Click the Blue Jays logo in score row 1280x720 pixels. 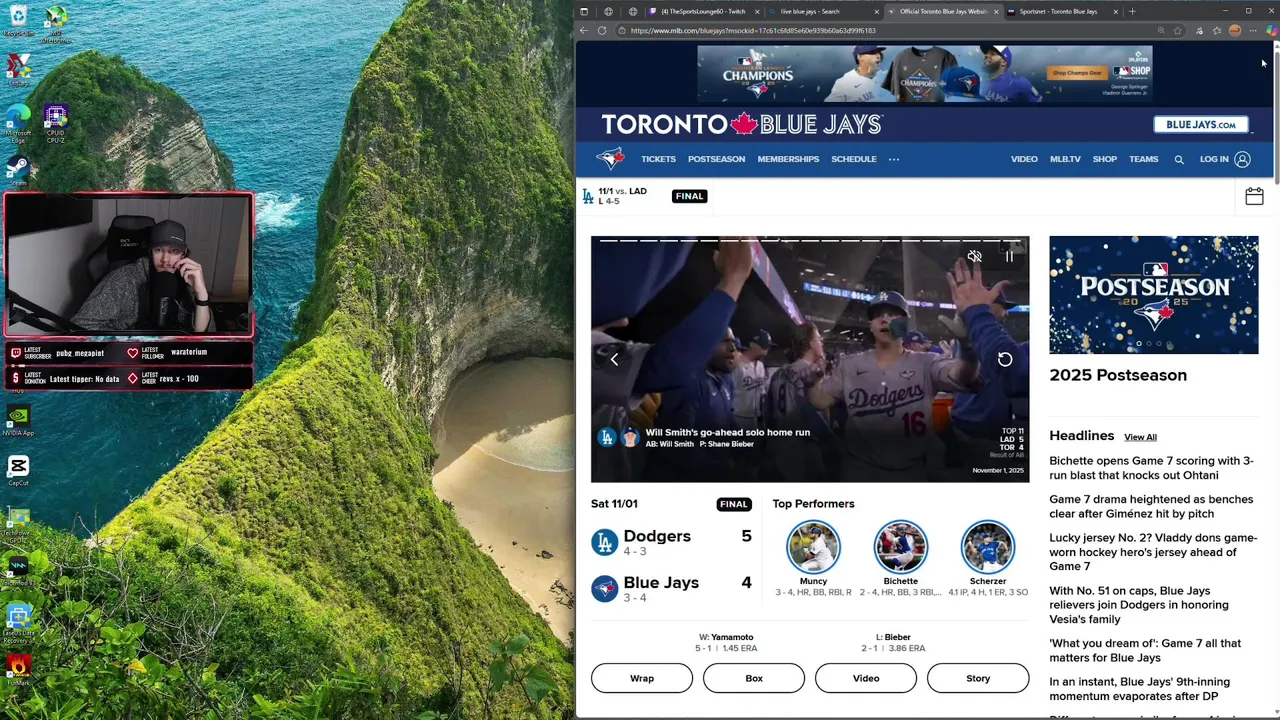[604, 588]
